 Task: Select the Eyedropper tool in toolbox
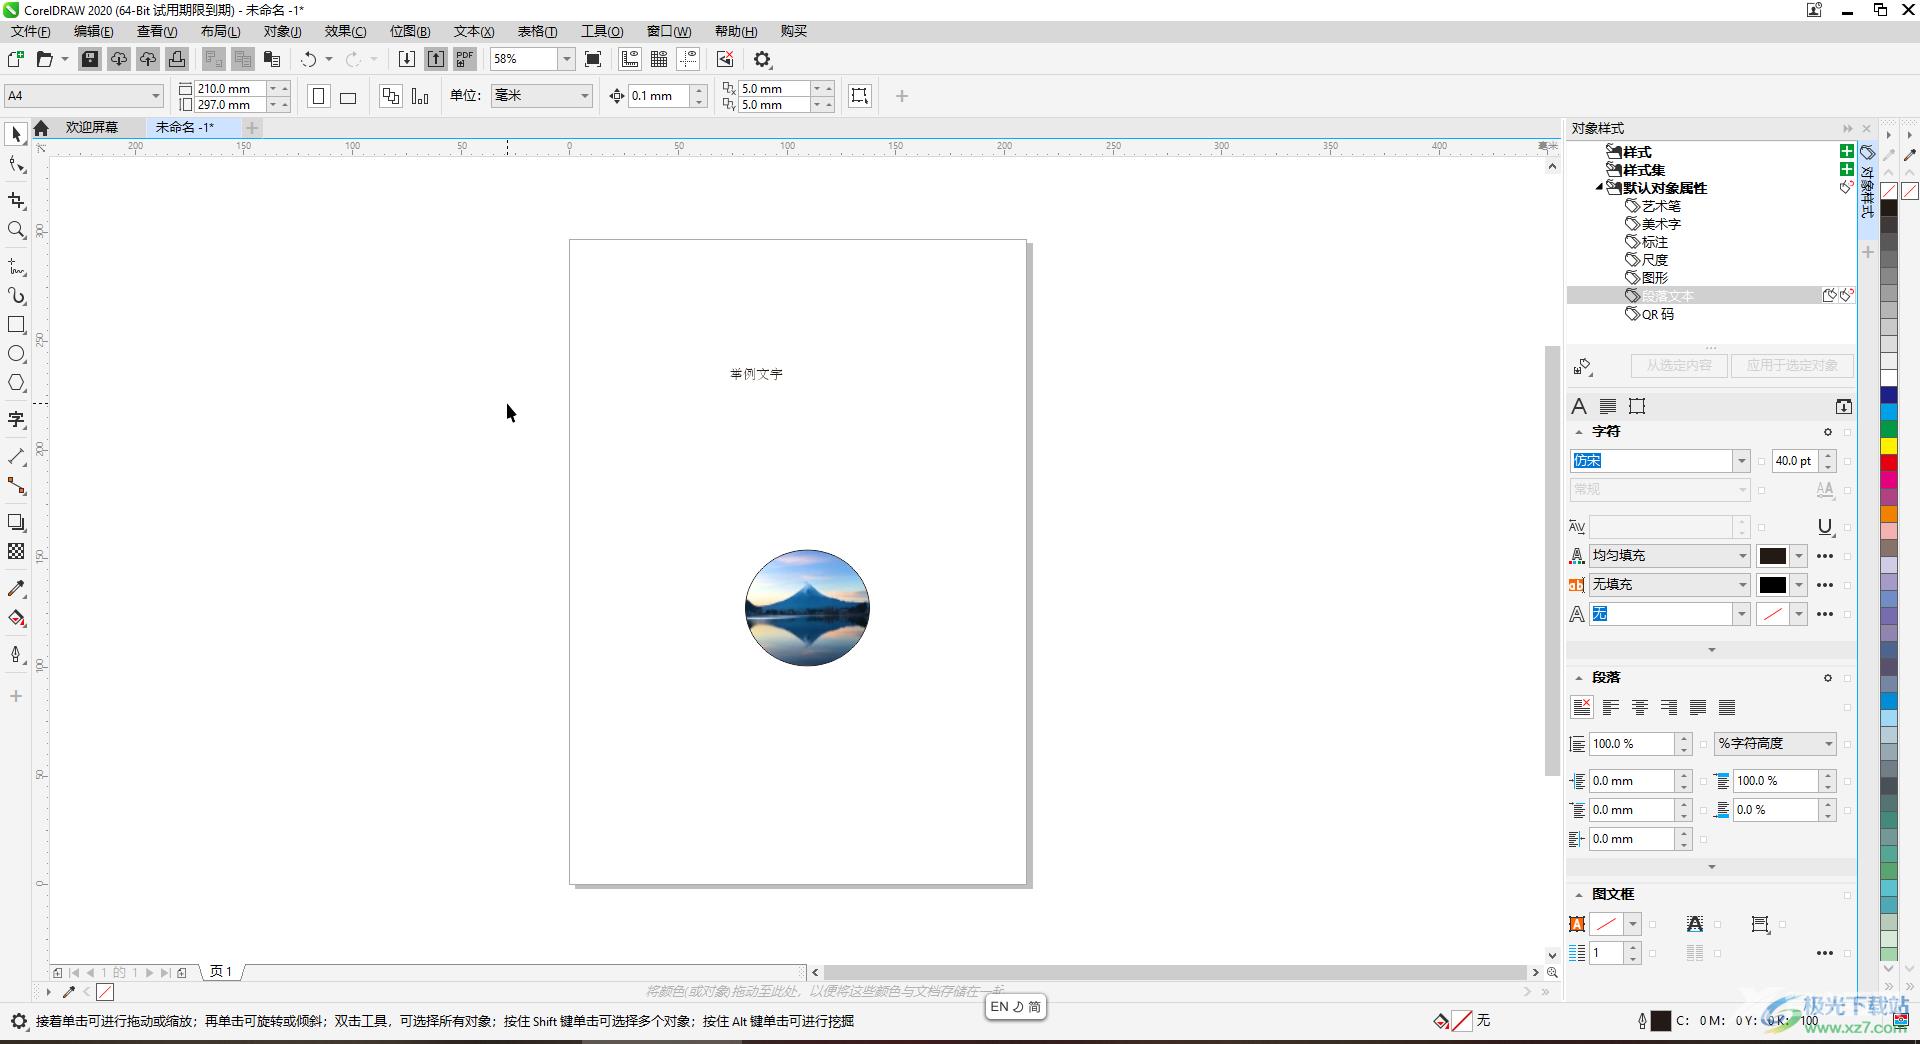coord(16,589)
